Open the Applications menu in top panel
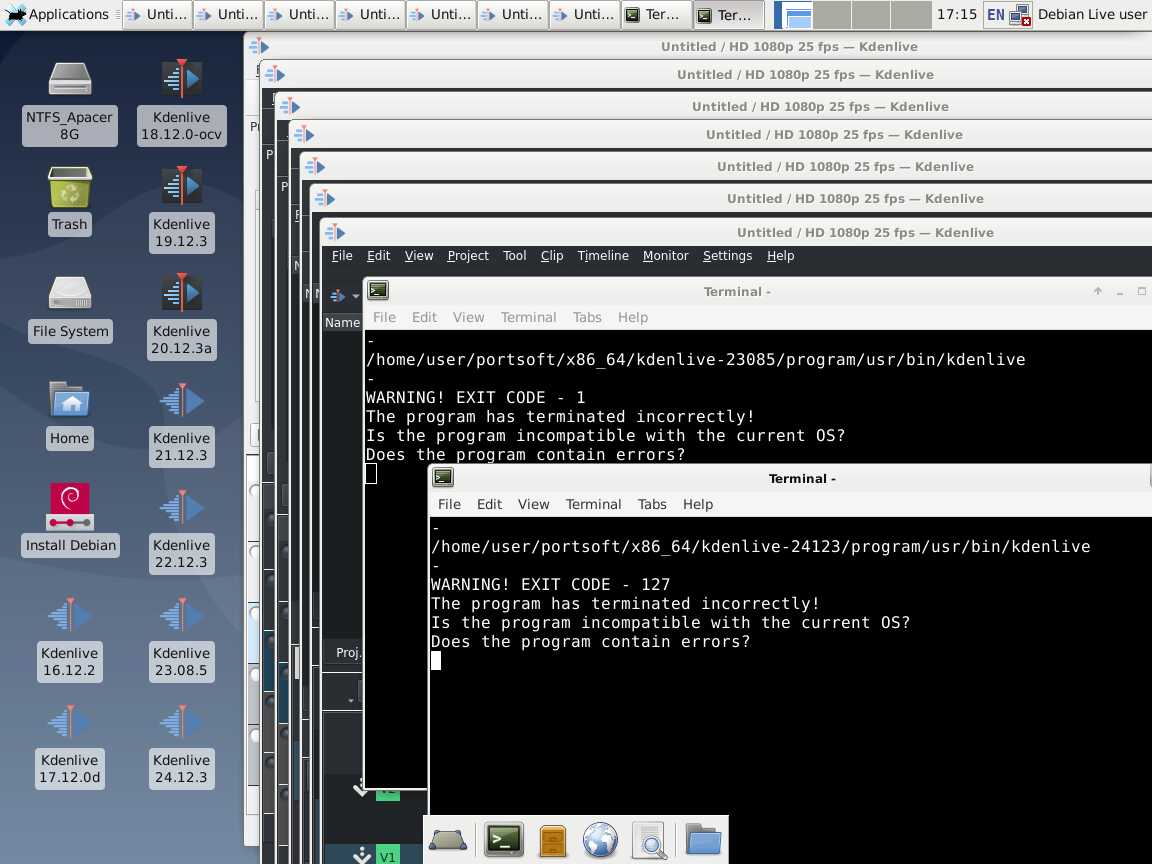This screenshot has width=1152, height=864. coord(57,14)
